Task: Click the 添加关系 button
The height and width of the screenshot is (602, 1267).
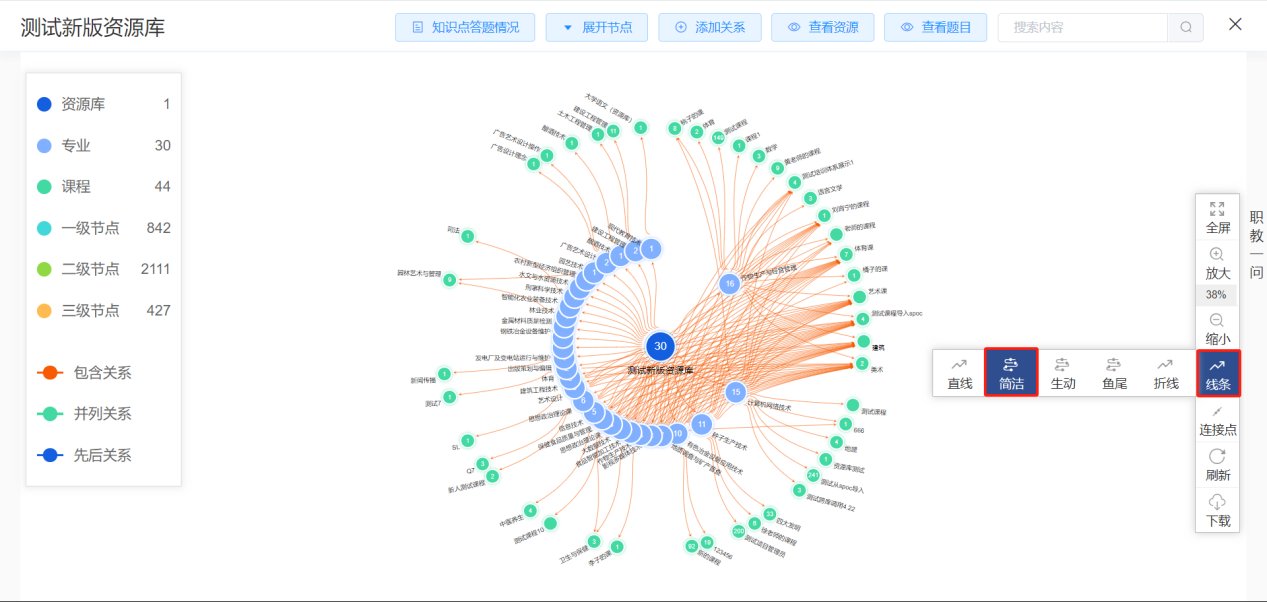Action: tap(710, 28)
